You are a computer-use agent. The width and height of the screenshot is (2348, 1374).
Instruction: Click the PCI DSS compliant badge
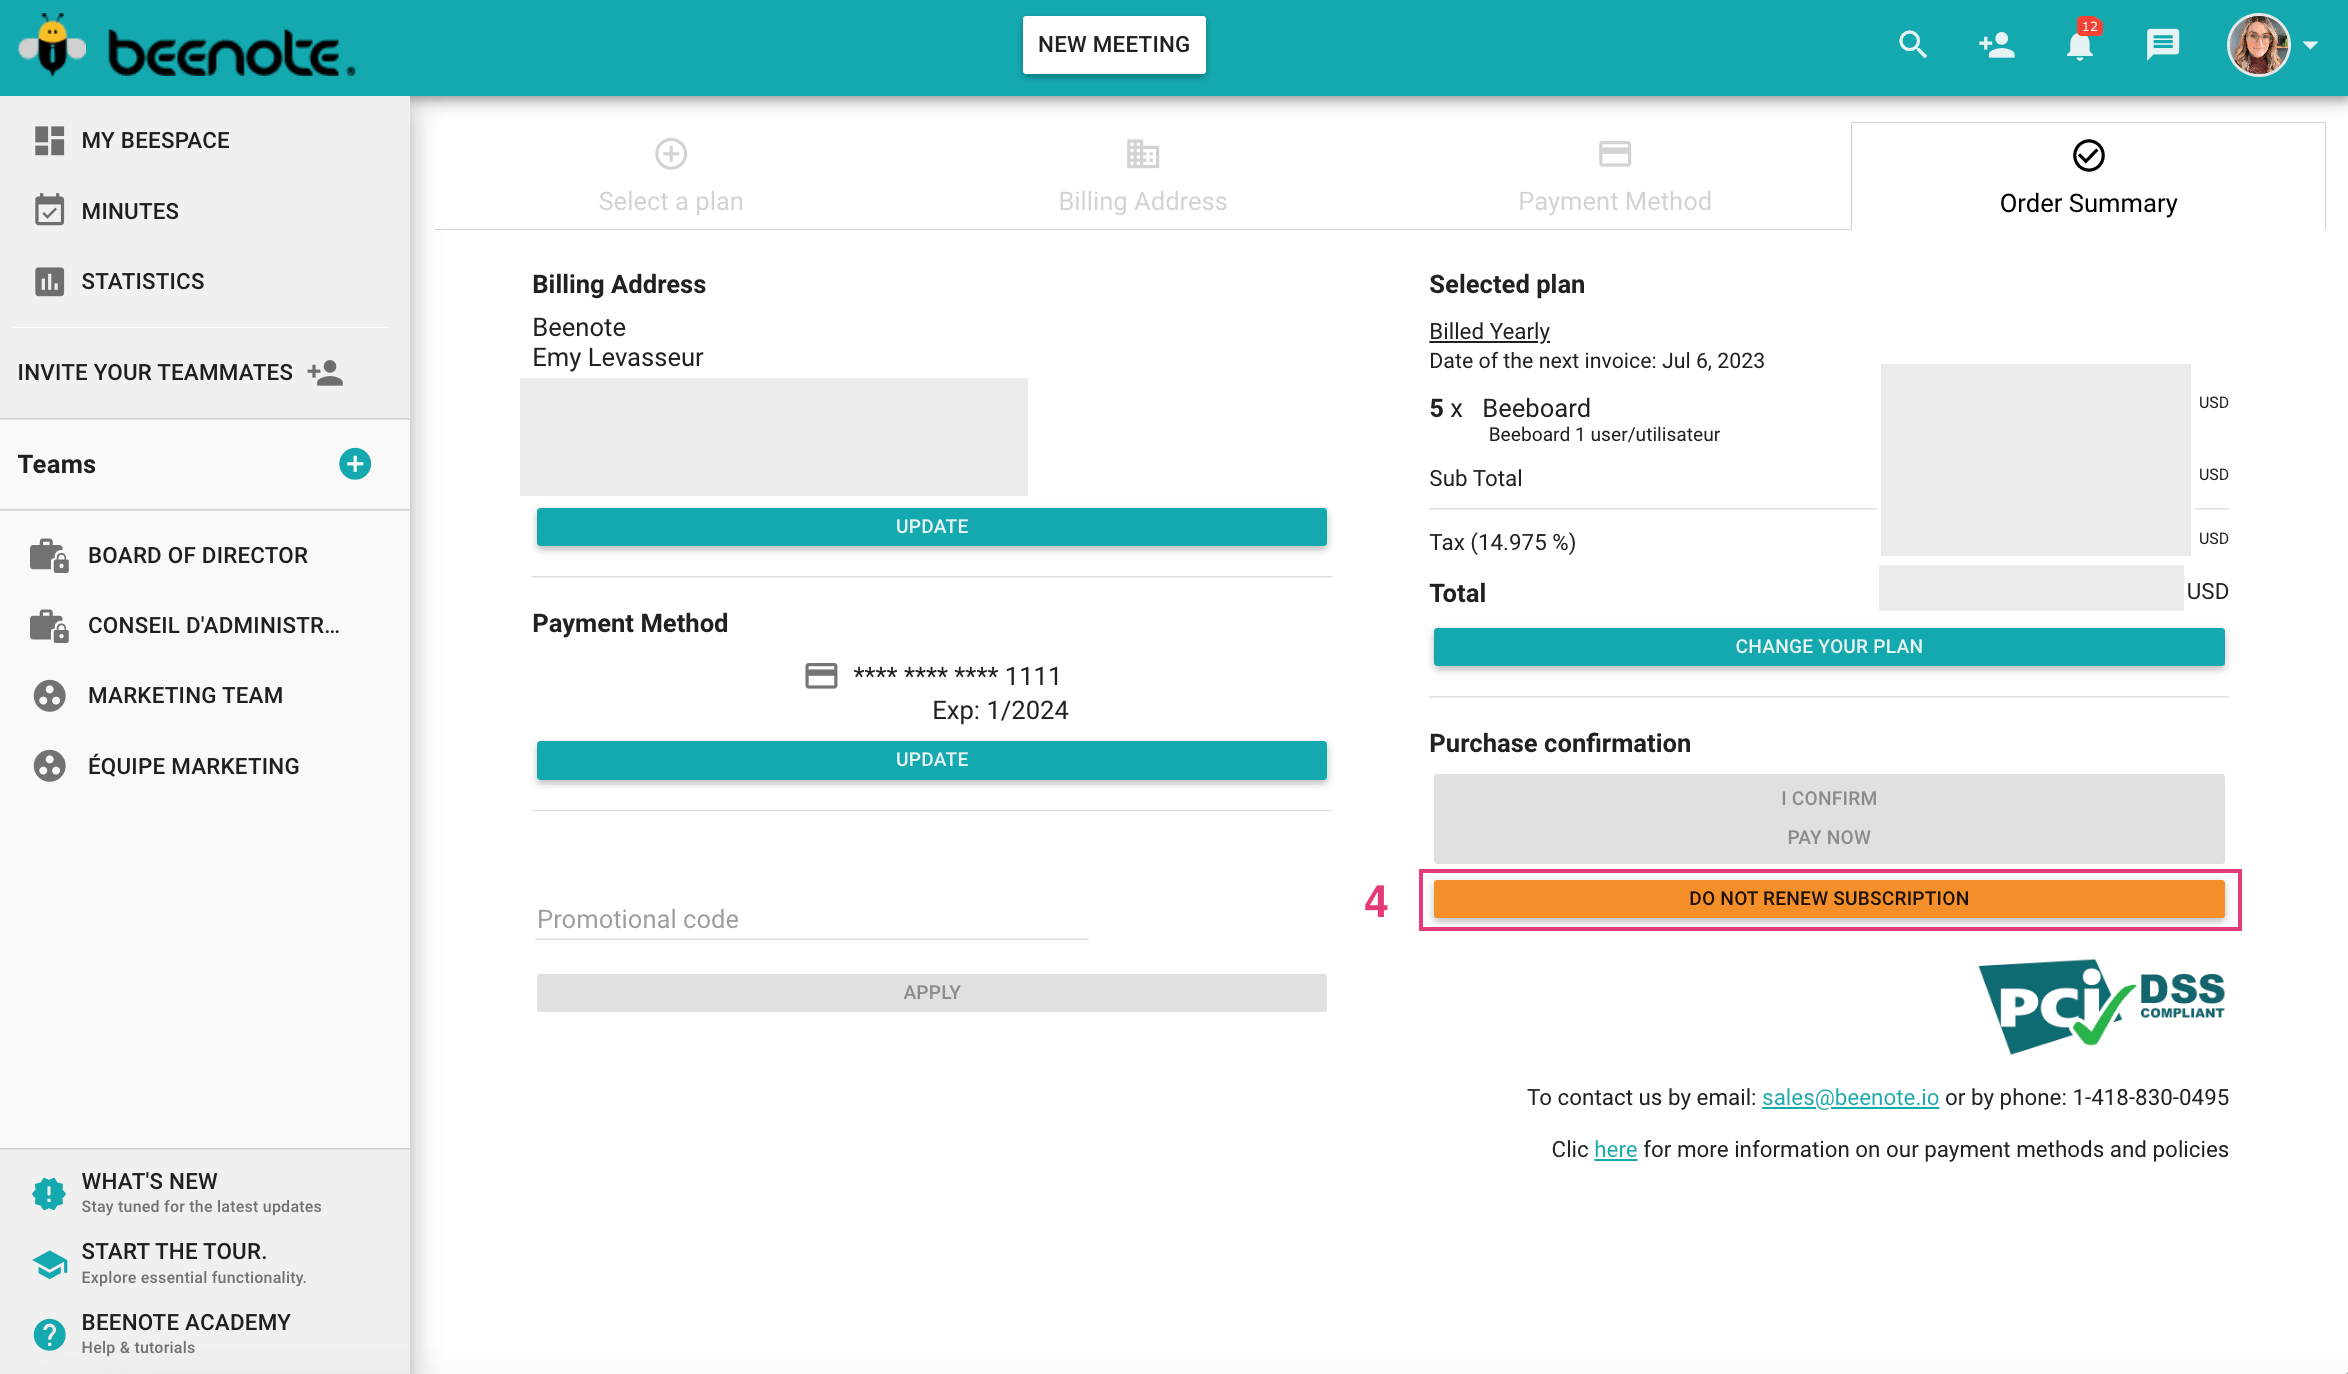pyautogui.click(x=2102, y=1006)
